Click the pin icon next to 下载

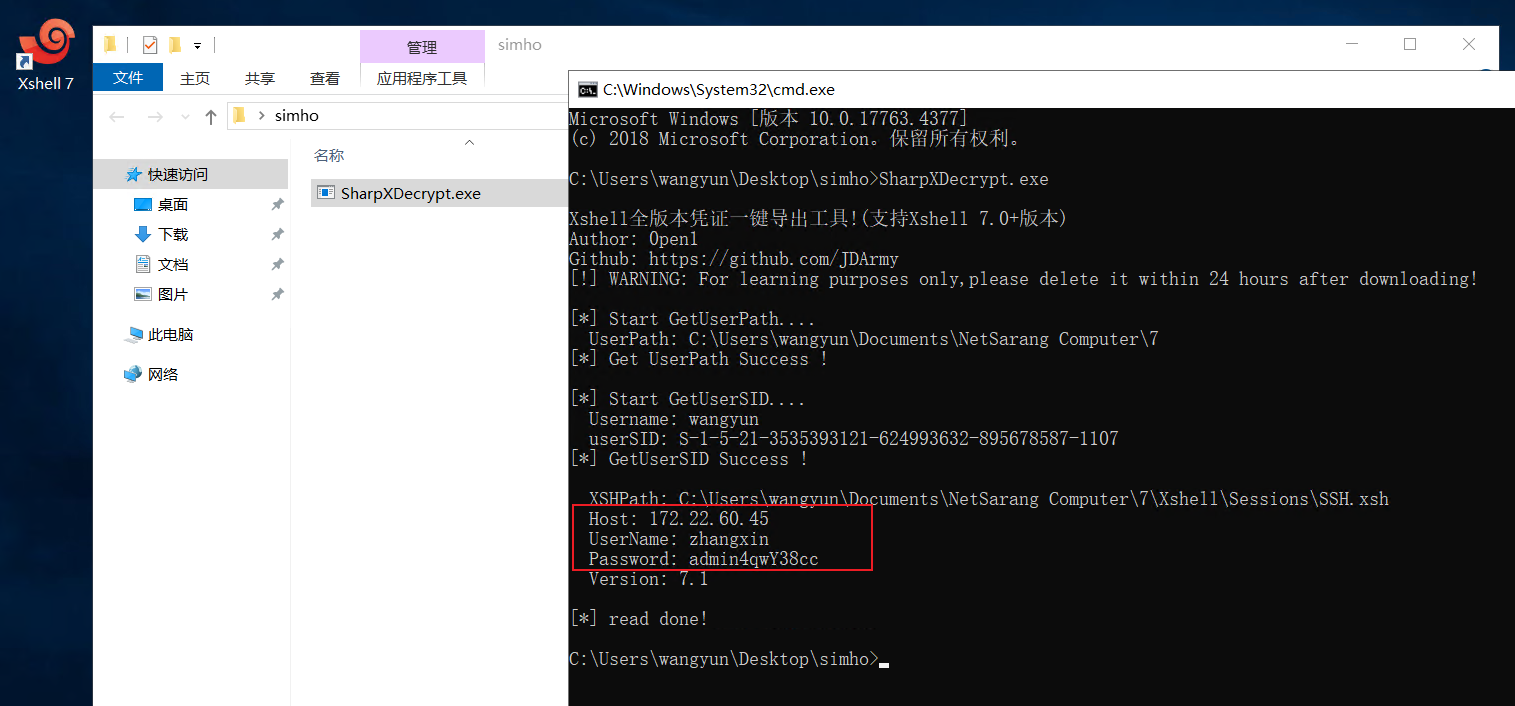pyautogui.click(x=277, y=234)
